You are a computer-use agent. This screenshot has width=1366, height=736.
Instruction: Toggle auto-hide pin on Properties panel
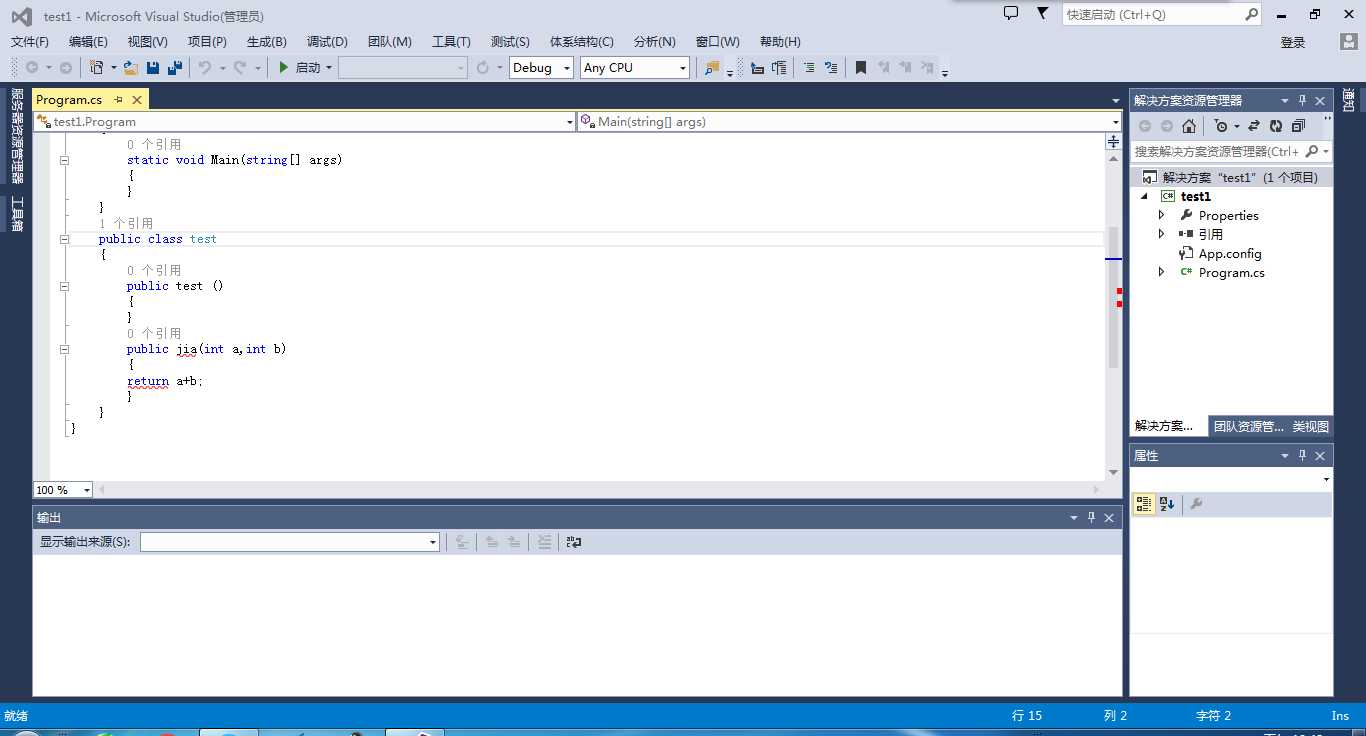pyautogui.click(x=1302, y=455)
